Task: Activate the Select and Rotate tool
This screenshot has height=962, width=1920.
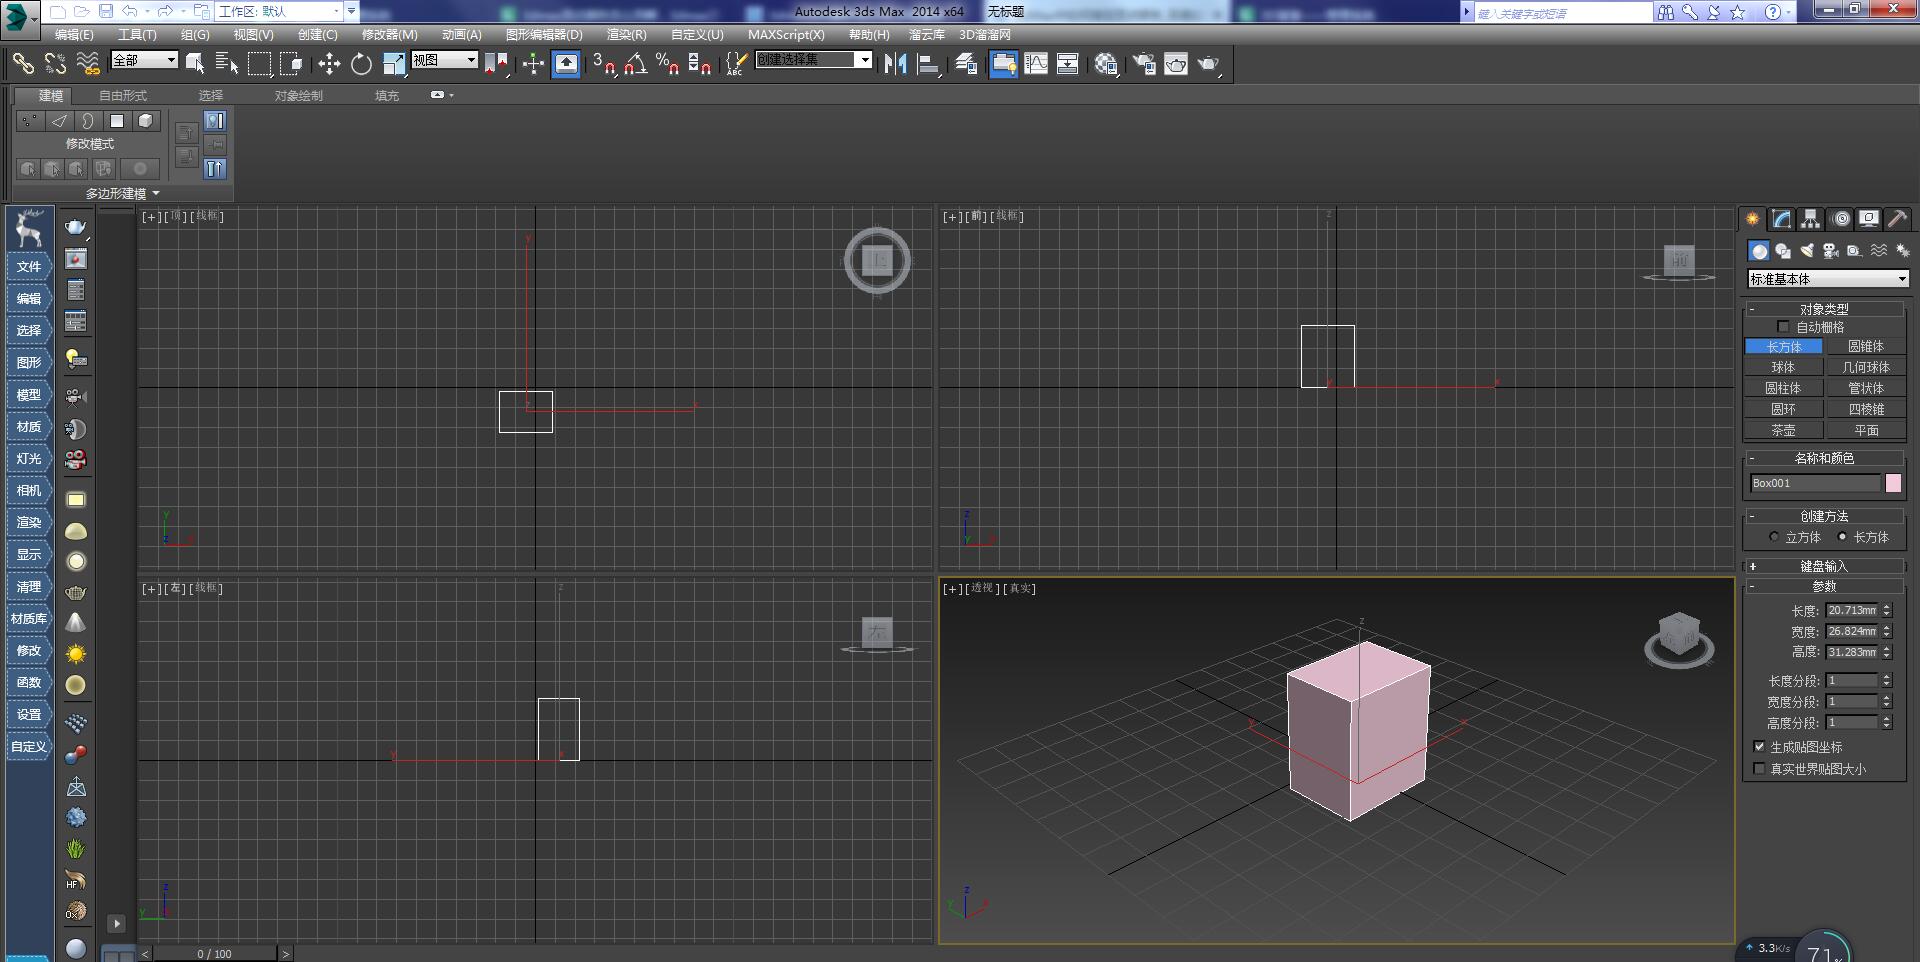Action: [x=361, y=64]
